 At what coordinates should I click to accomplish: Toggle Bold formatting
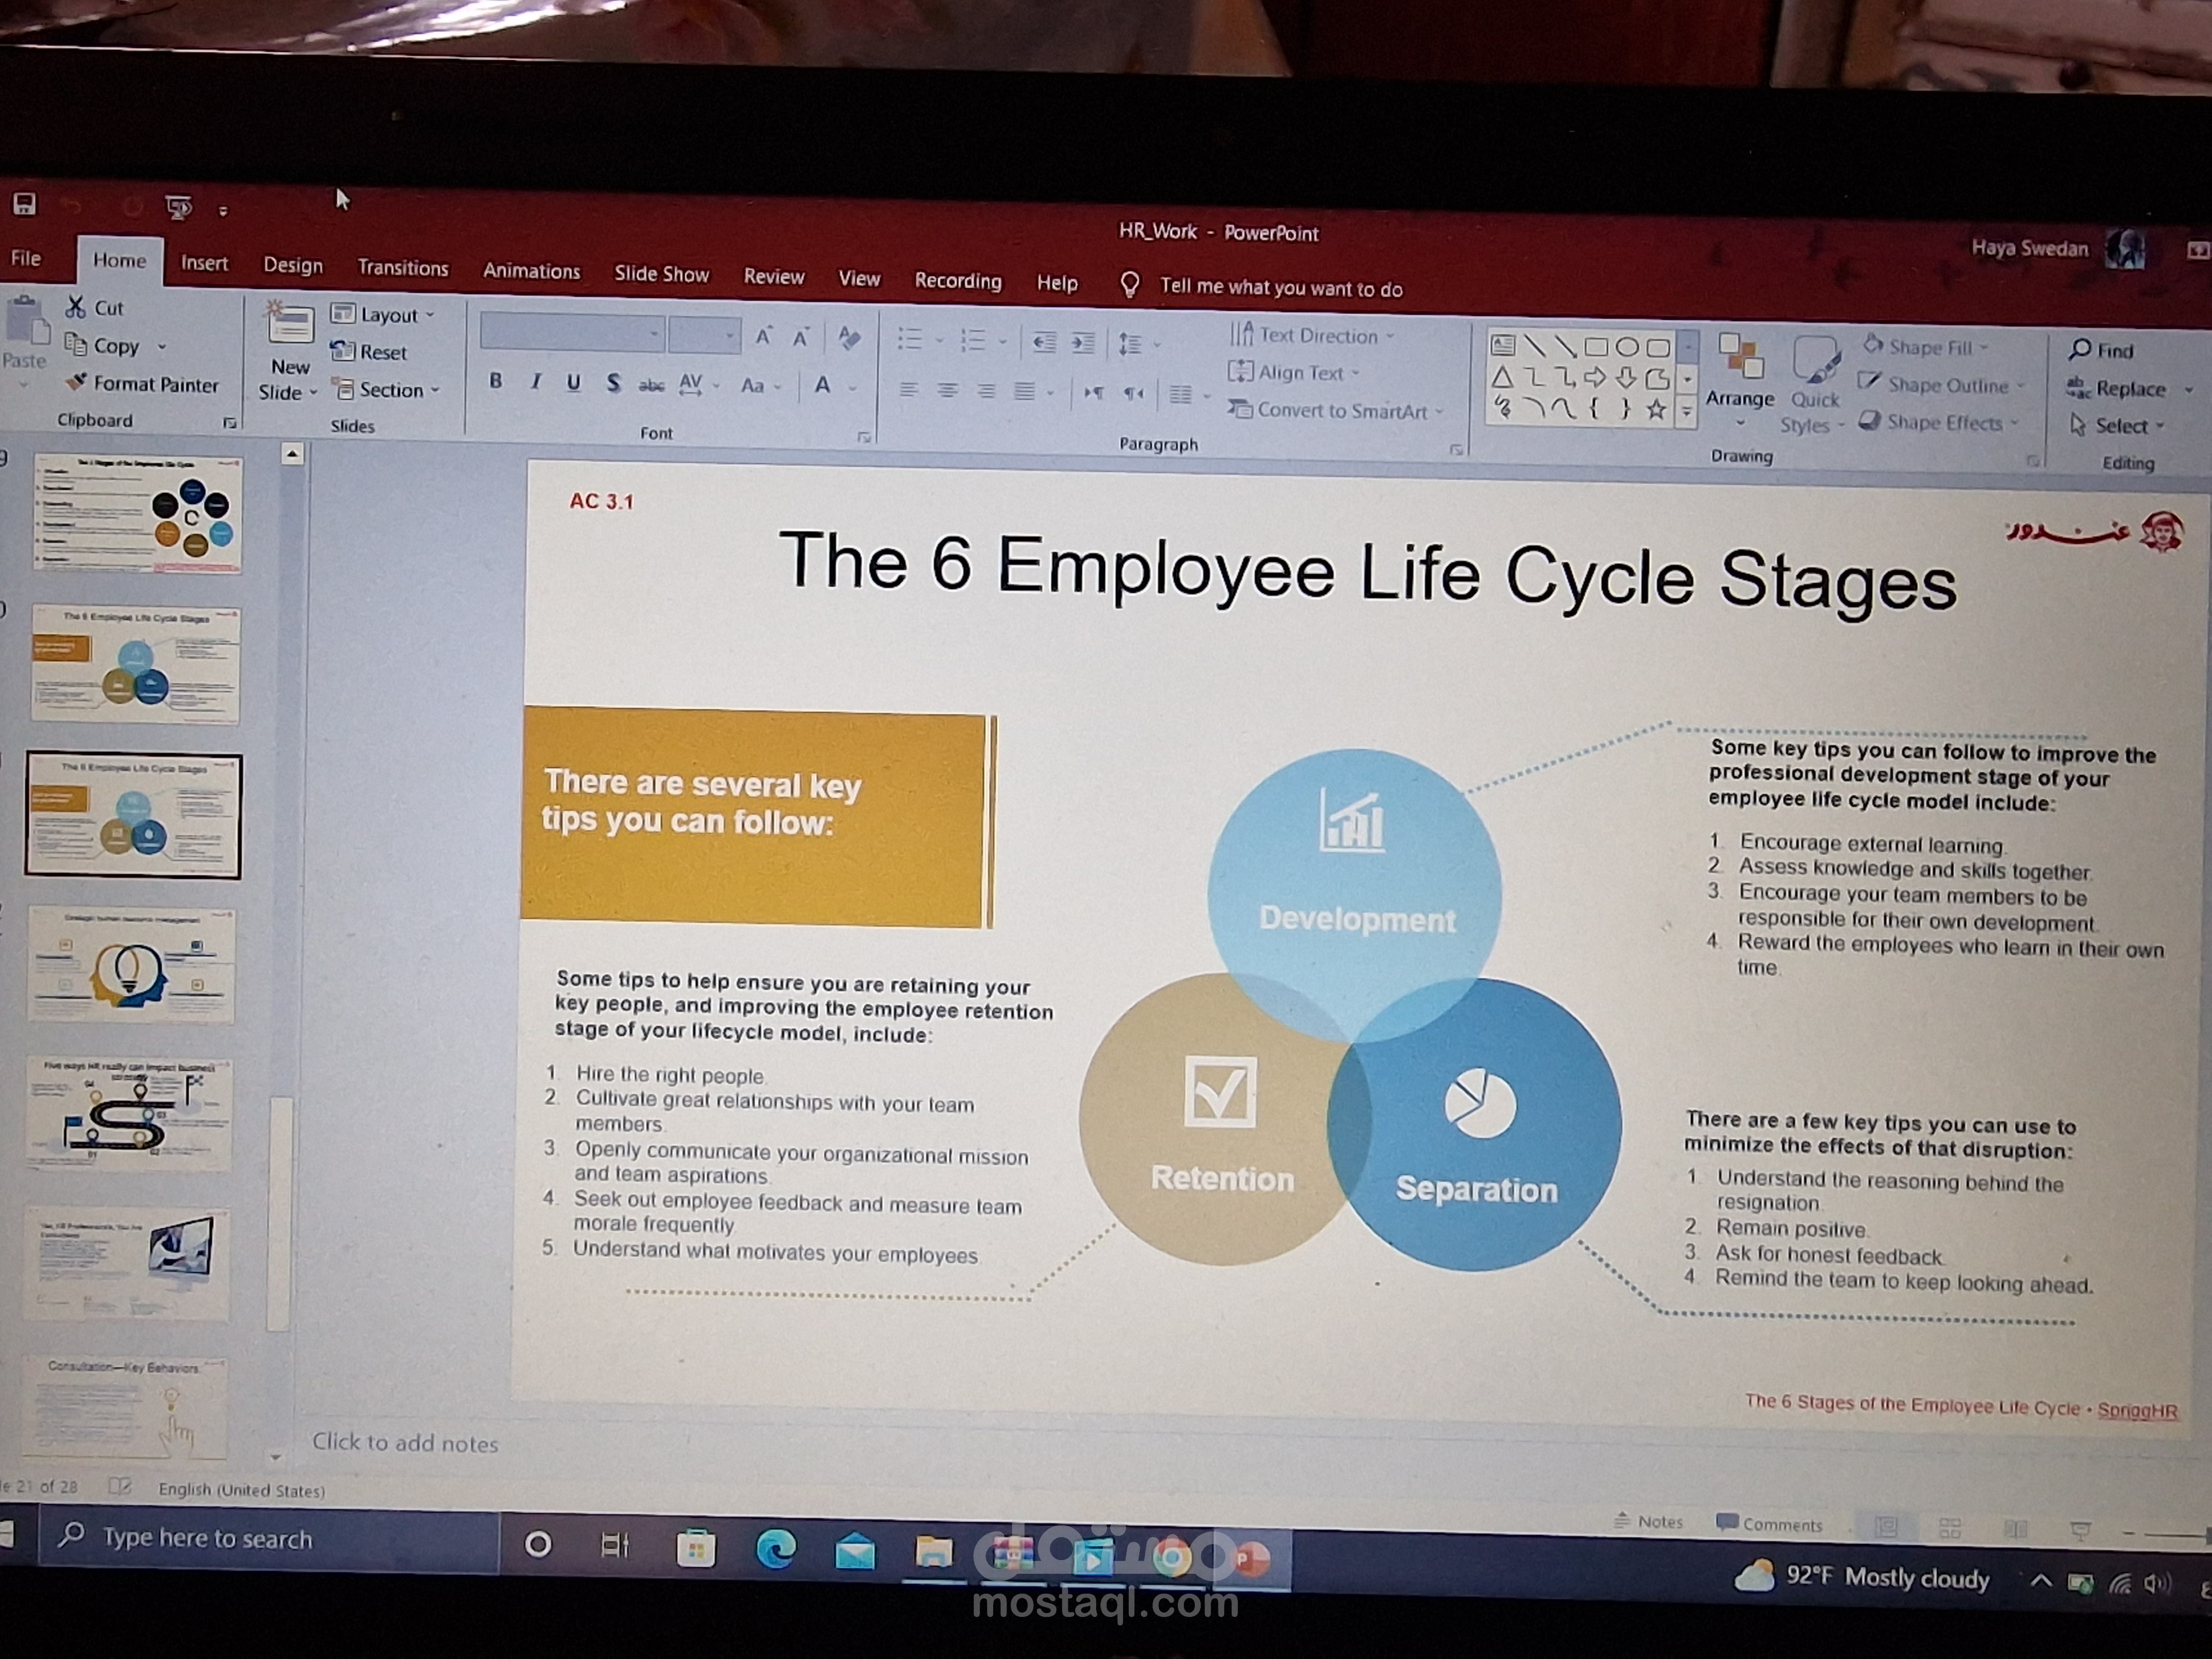pos(495,381)
